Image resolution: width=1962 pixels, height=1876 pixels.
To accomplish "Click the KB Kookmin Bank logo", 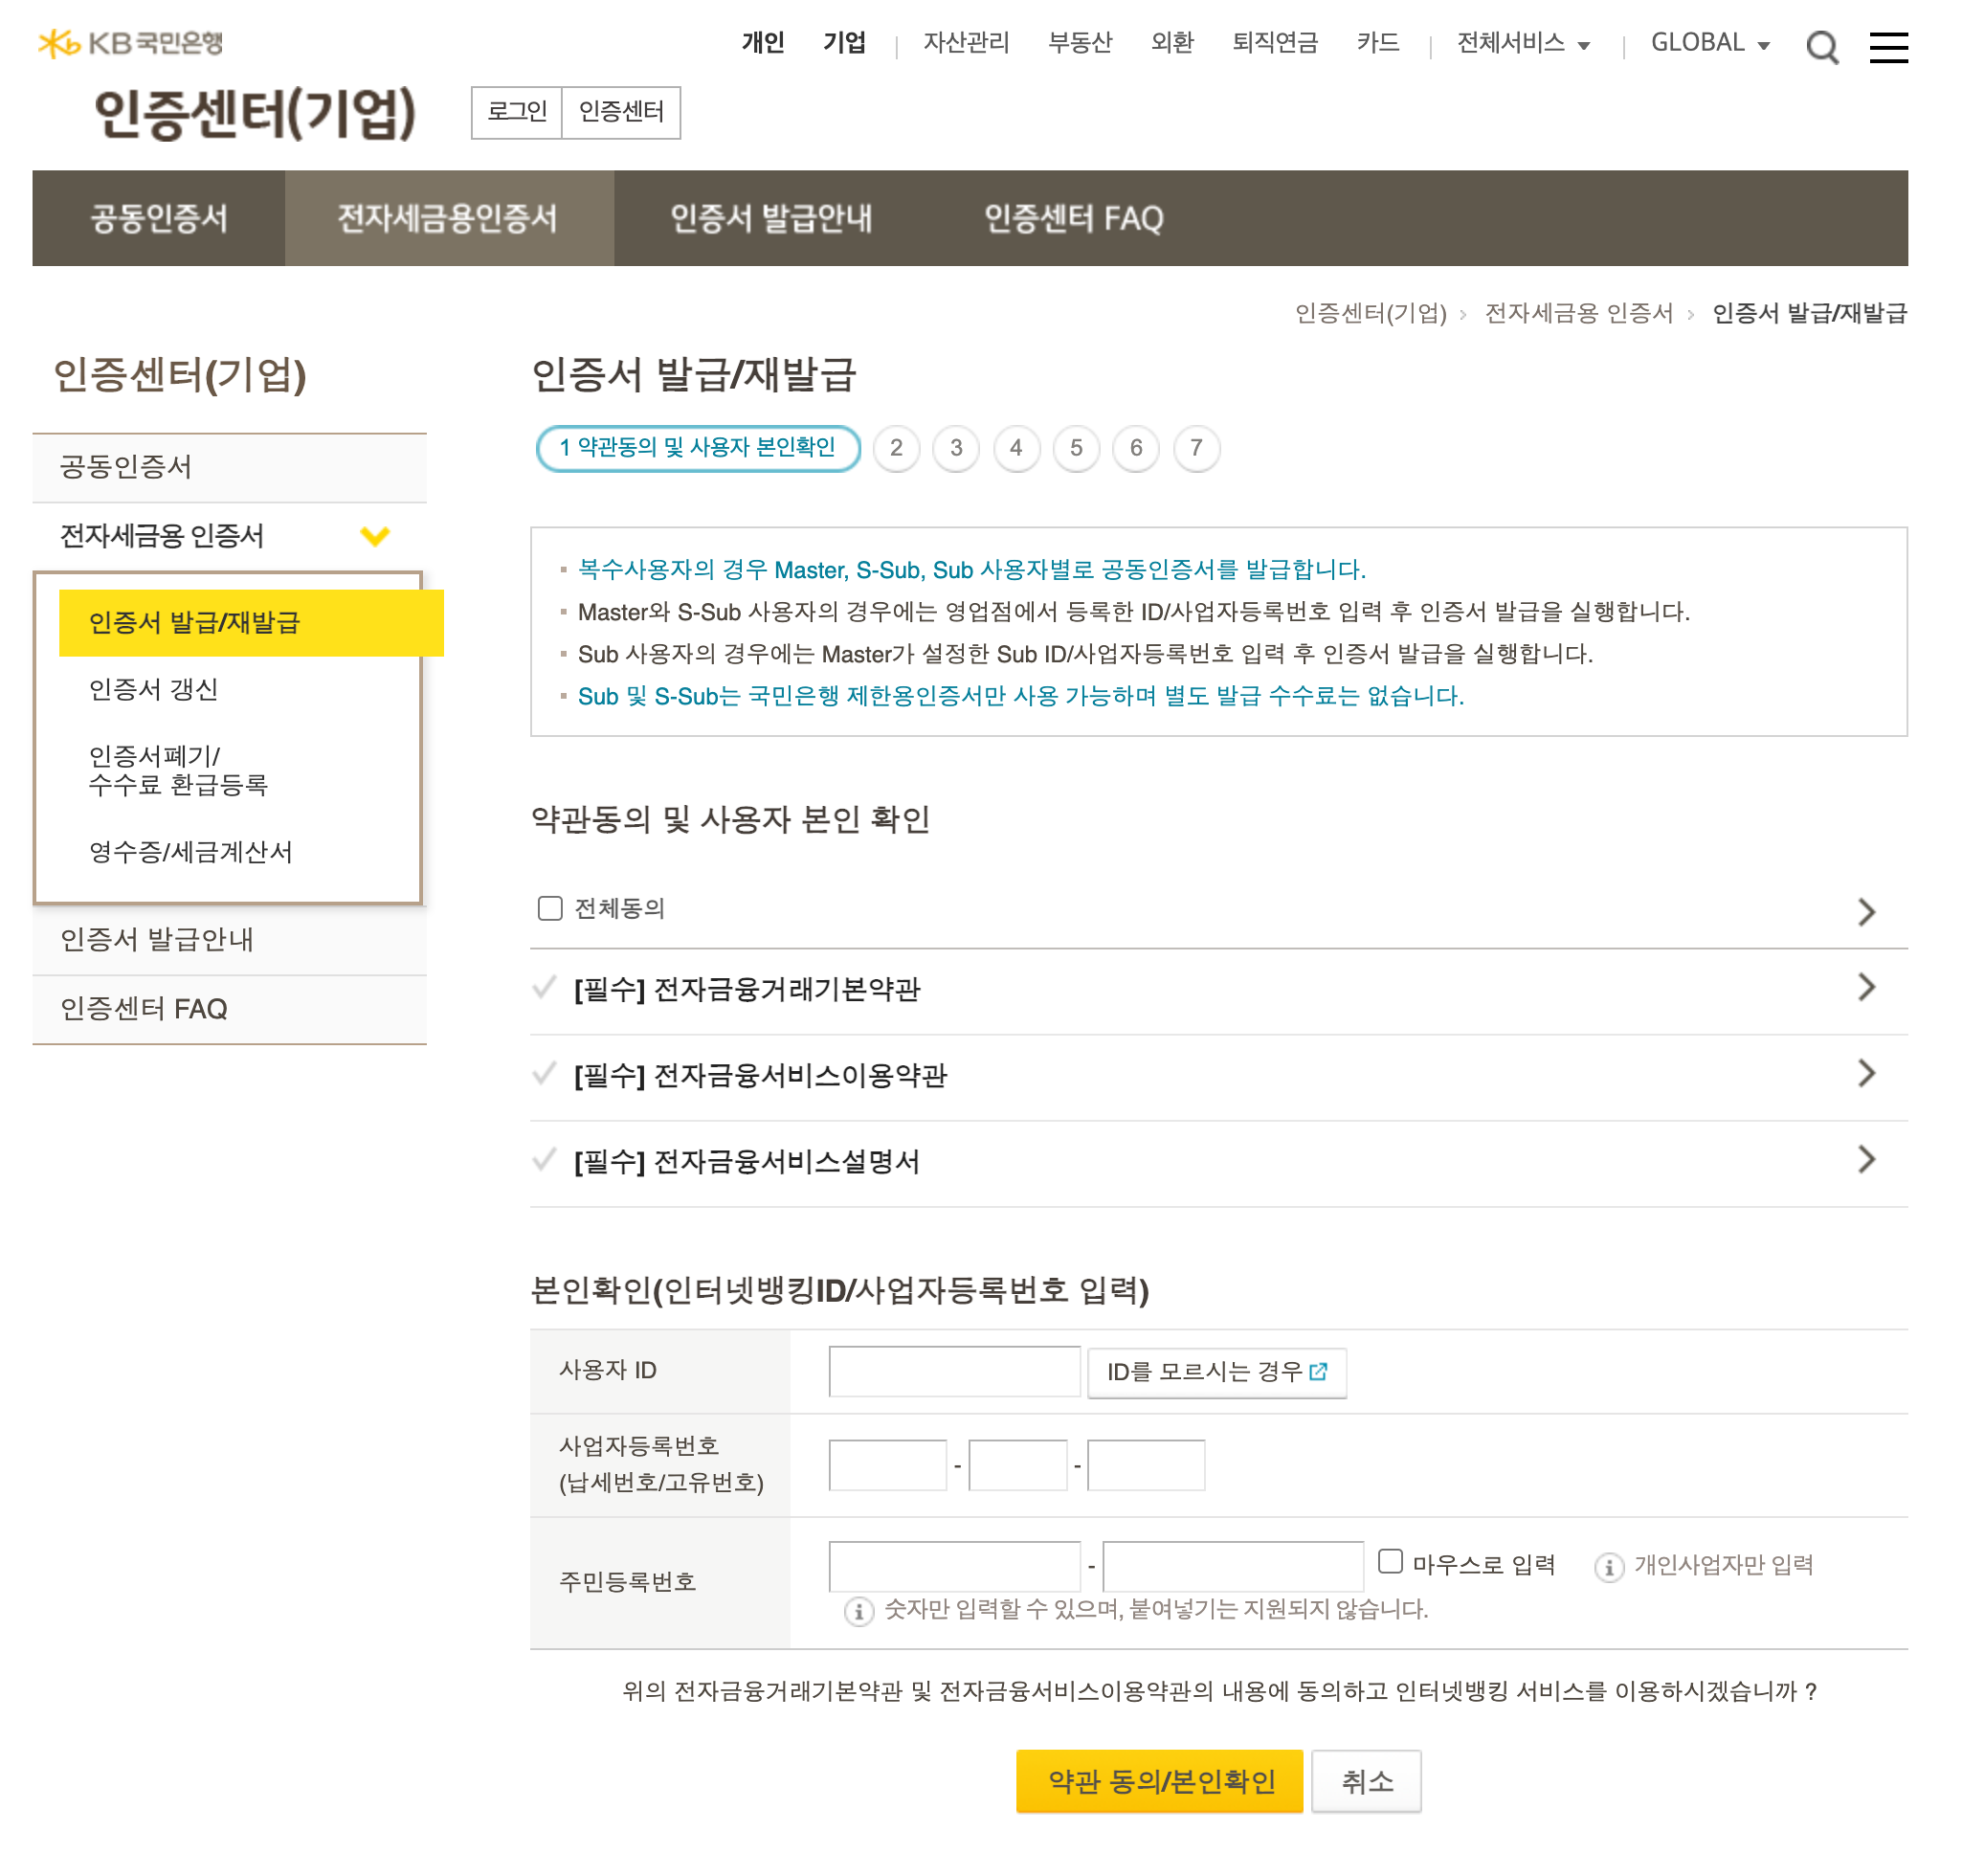I will [130, 43].
